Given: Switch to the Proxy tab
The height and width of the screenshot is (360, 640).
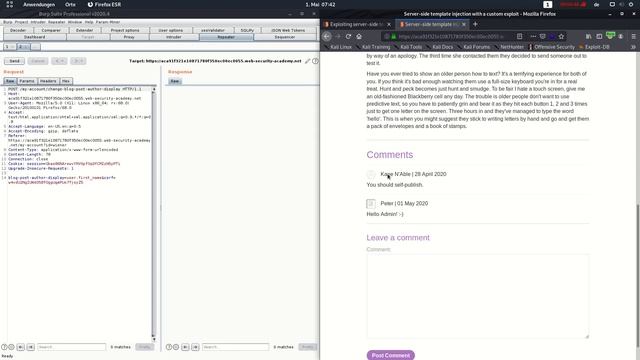Looking at the screenshot, I should [x=129, y=37].
